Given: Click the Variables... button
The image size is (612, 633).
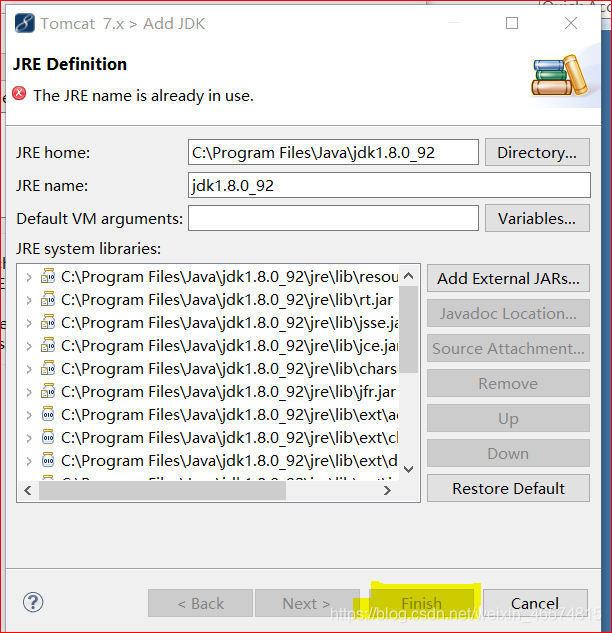Looking at the screenshot, I should pos(537,218).
